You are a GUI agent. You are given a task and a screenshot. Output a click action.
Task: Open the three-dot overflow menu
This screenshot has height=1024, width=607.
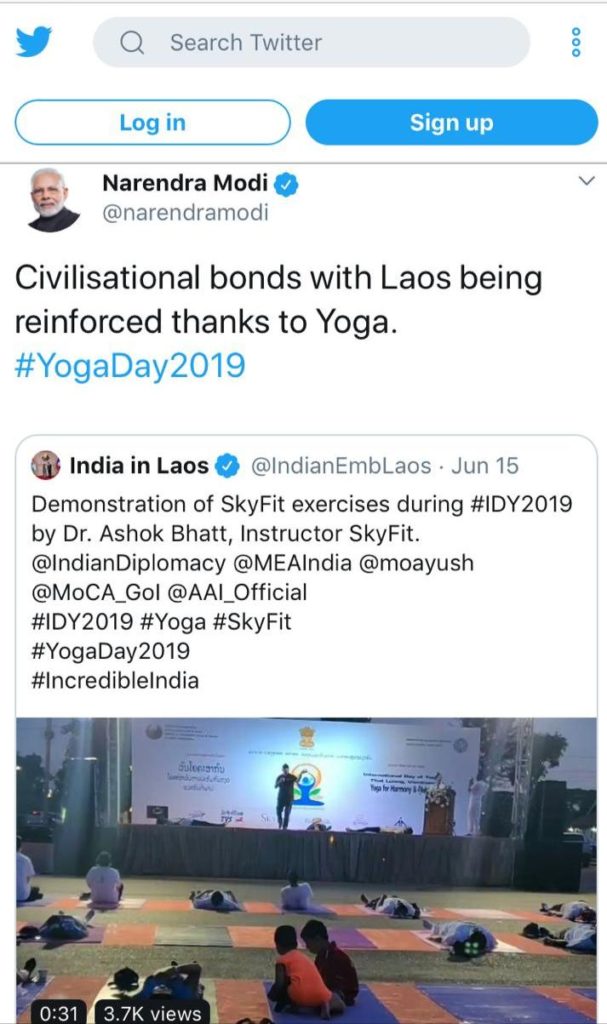point(575,42)
